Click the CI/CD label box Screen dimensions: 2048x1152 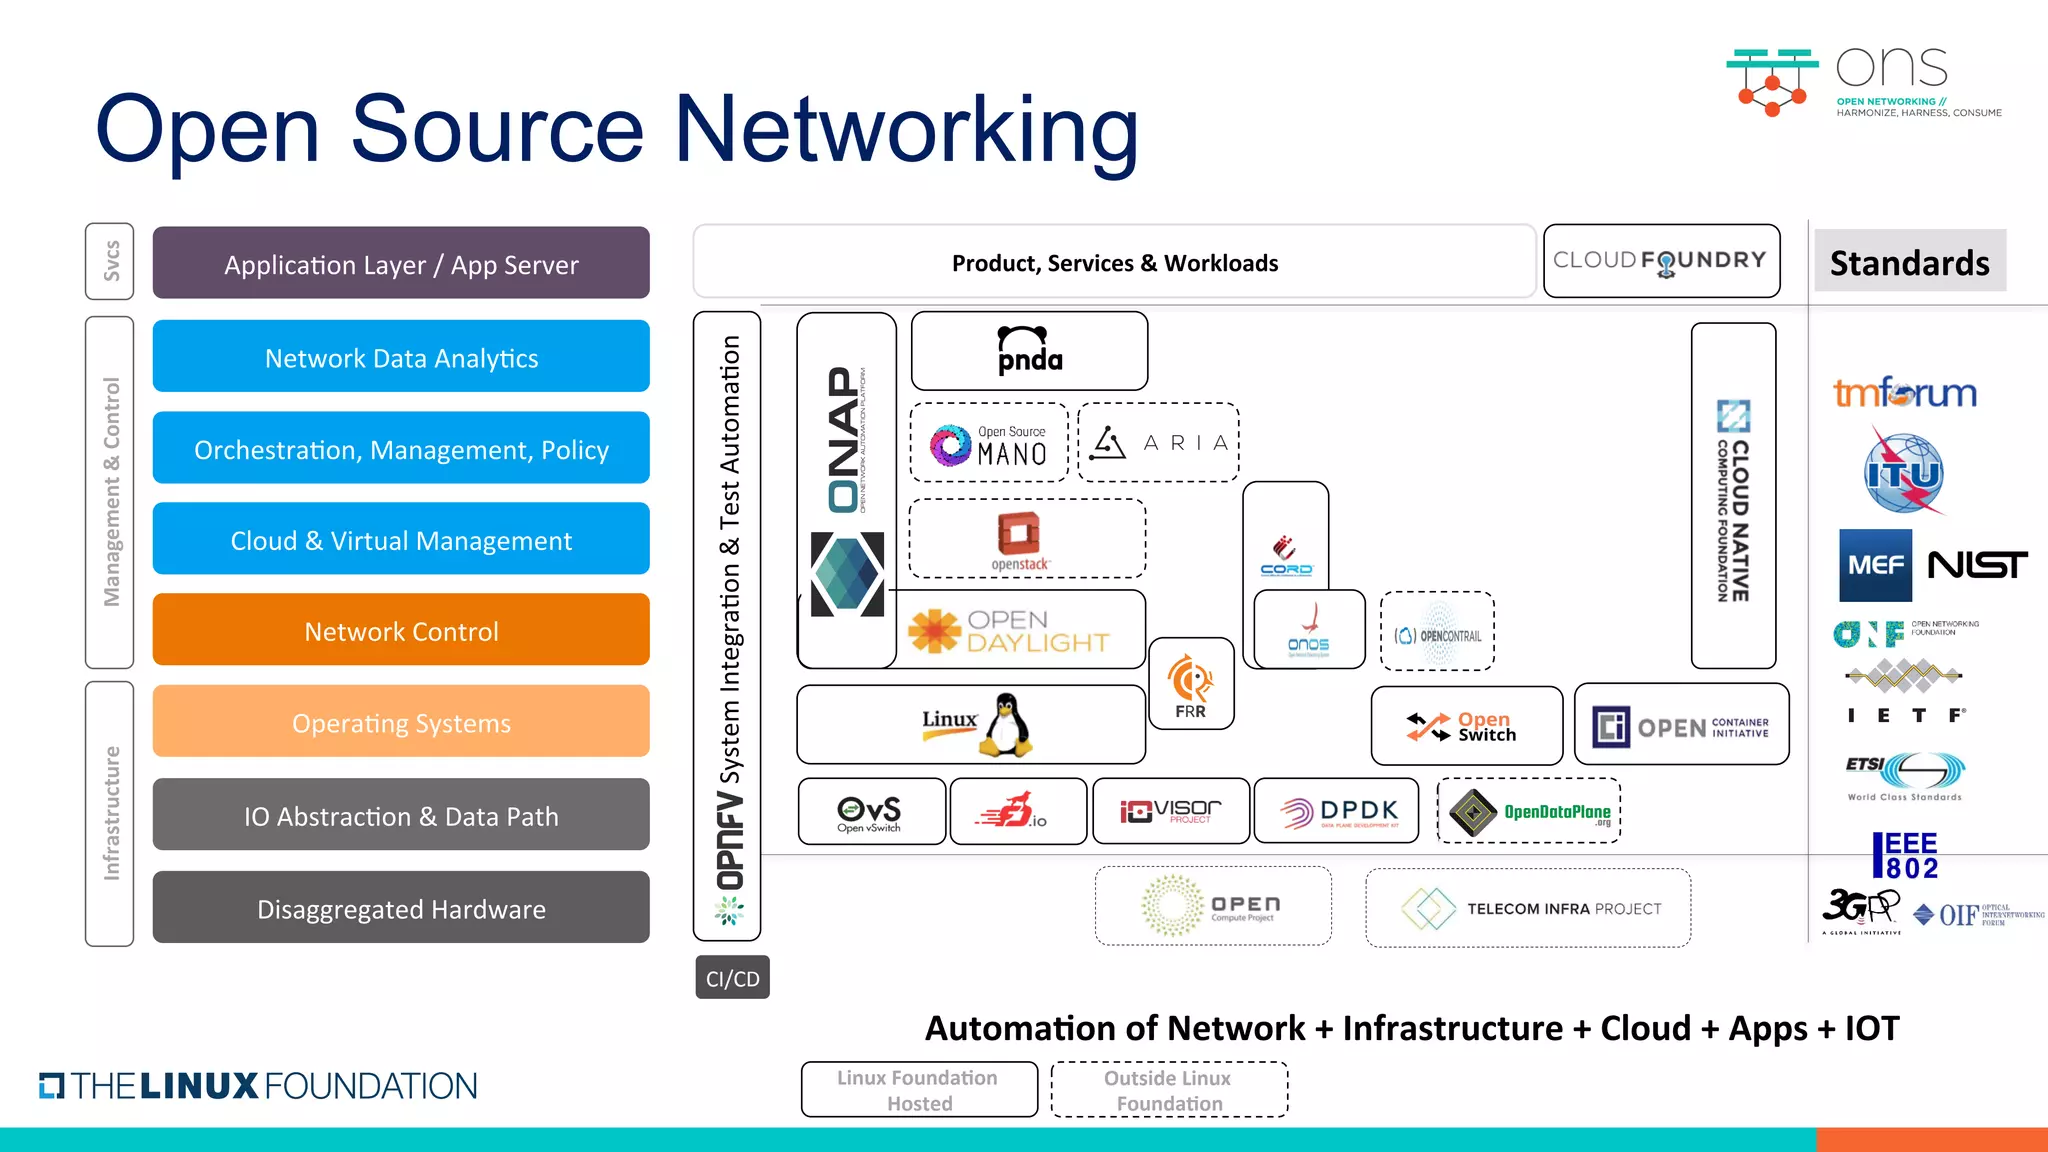coord(732,978)
